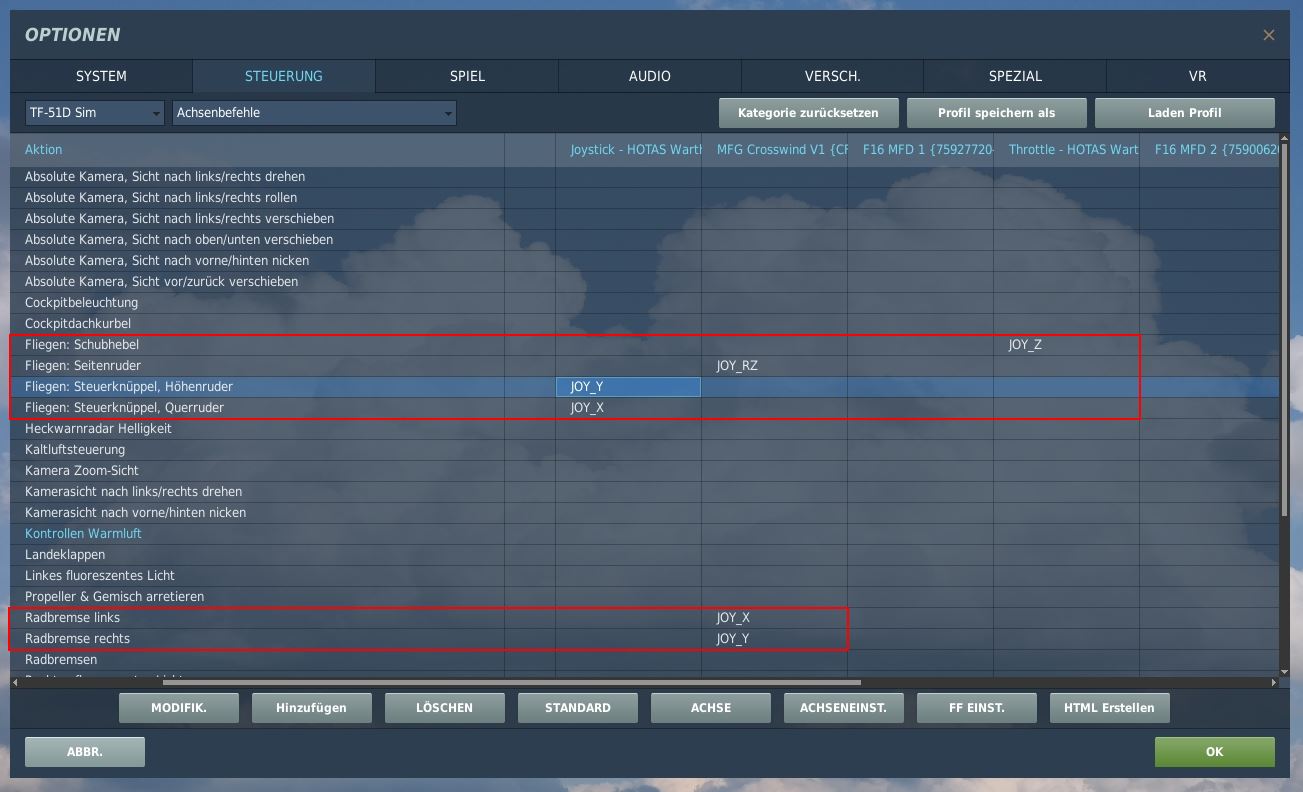
Task: Select JOY_Z binding for Schubhebel
Action: [1025, 345]
